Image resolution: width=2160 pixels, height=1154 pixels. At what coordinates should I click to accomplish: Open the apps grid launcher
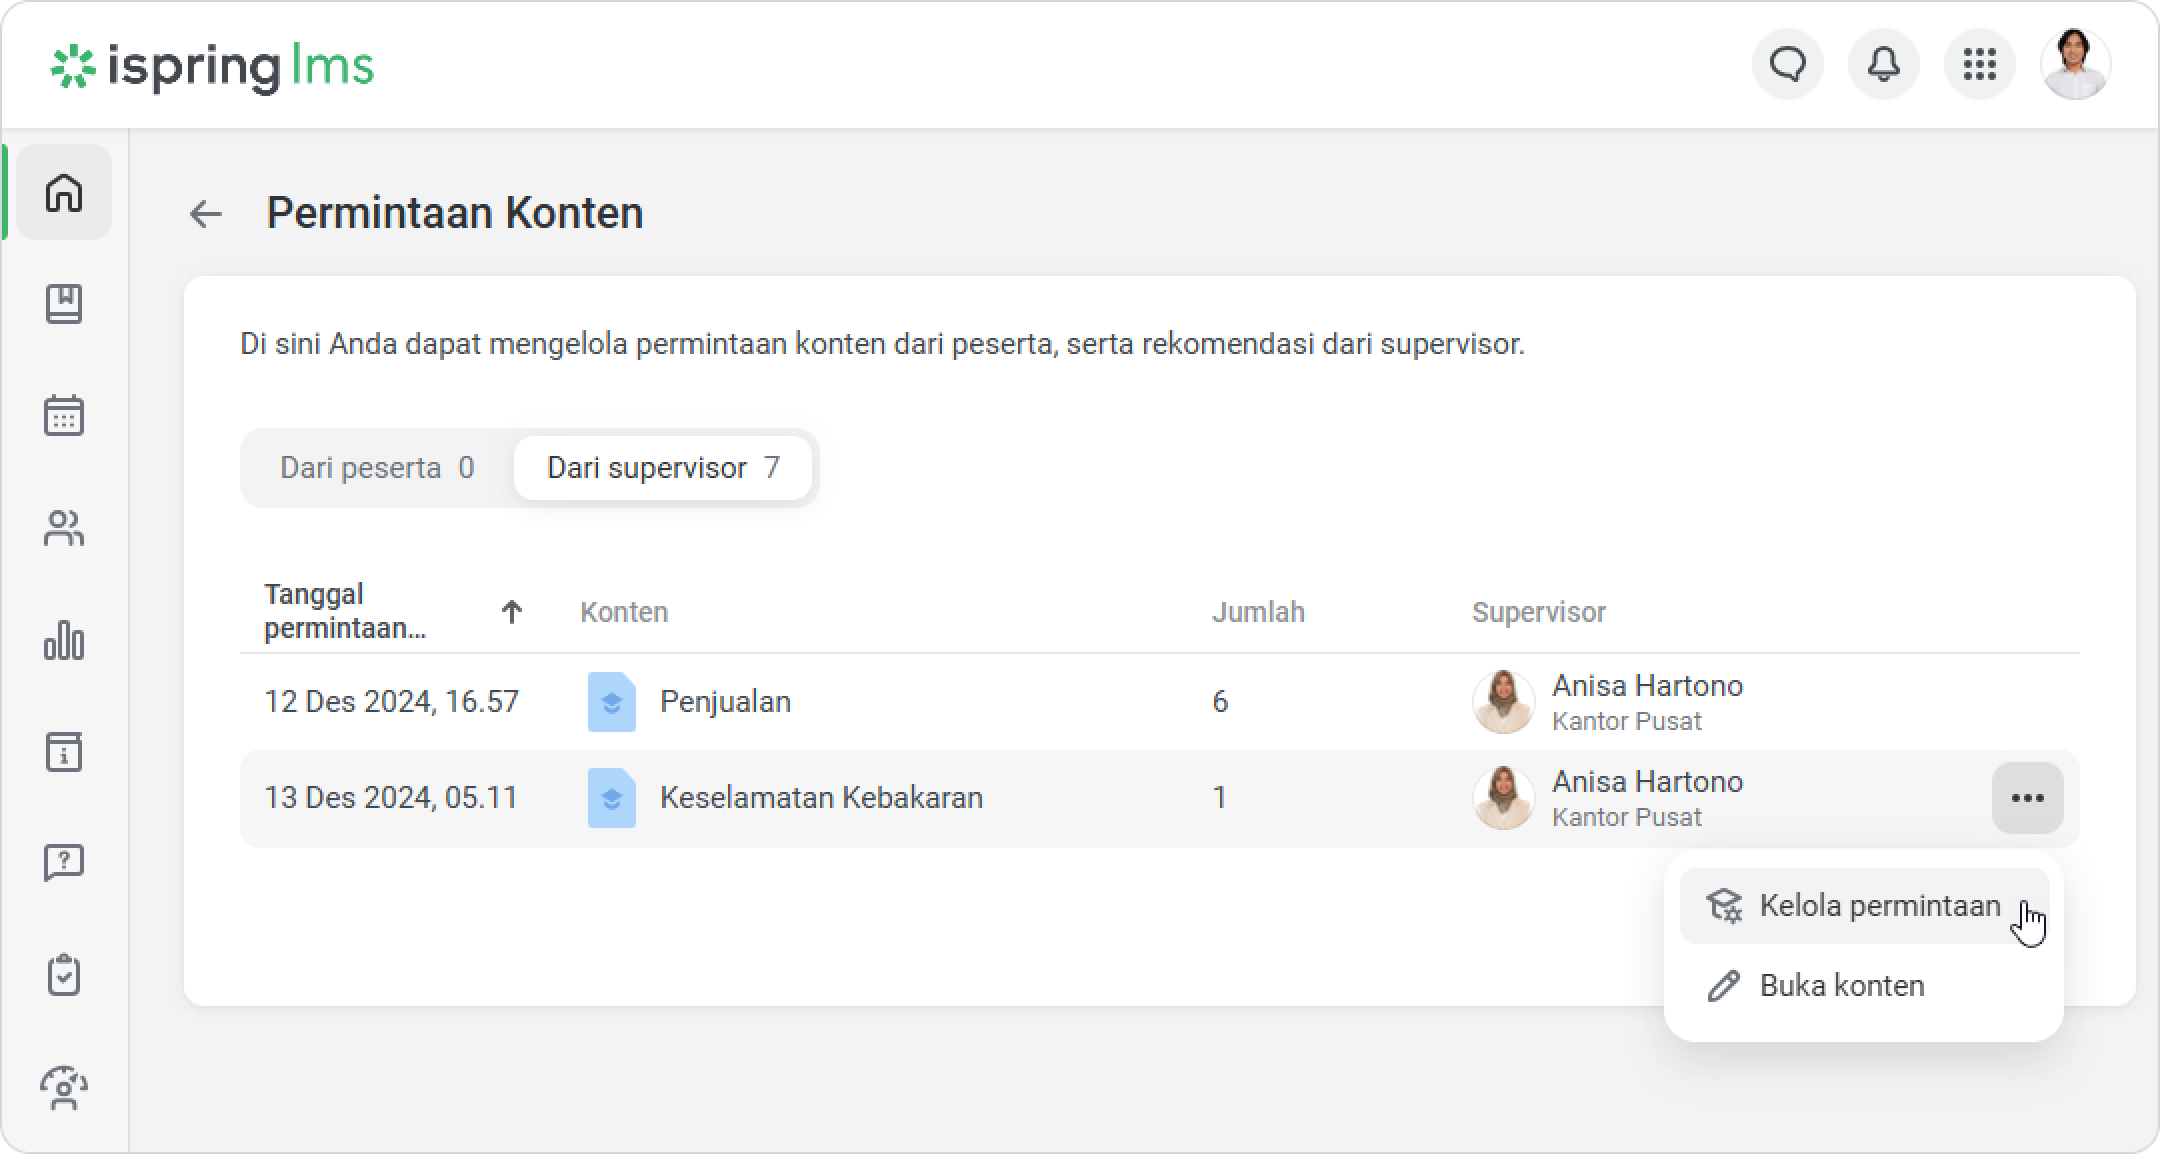(x=1979, y=65)
